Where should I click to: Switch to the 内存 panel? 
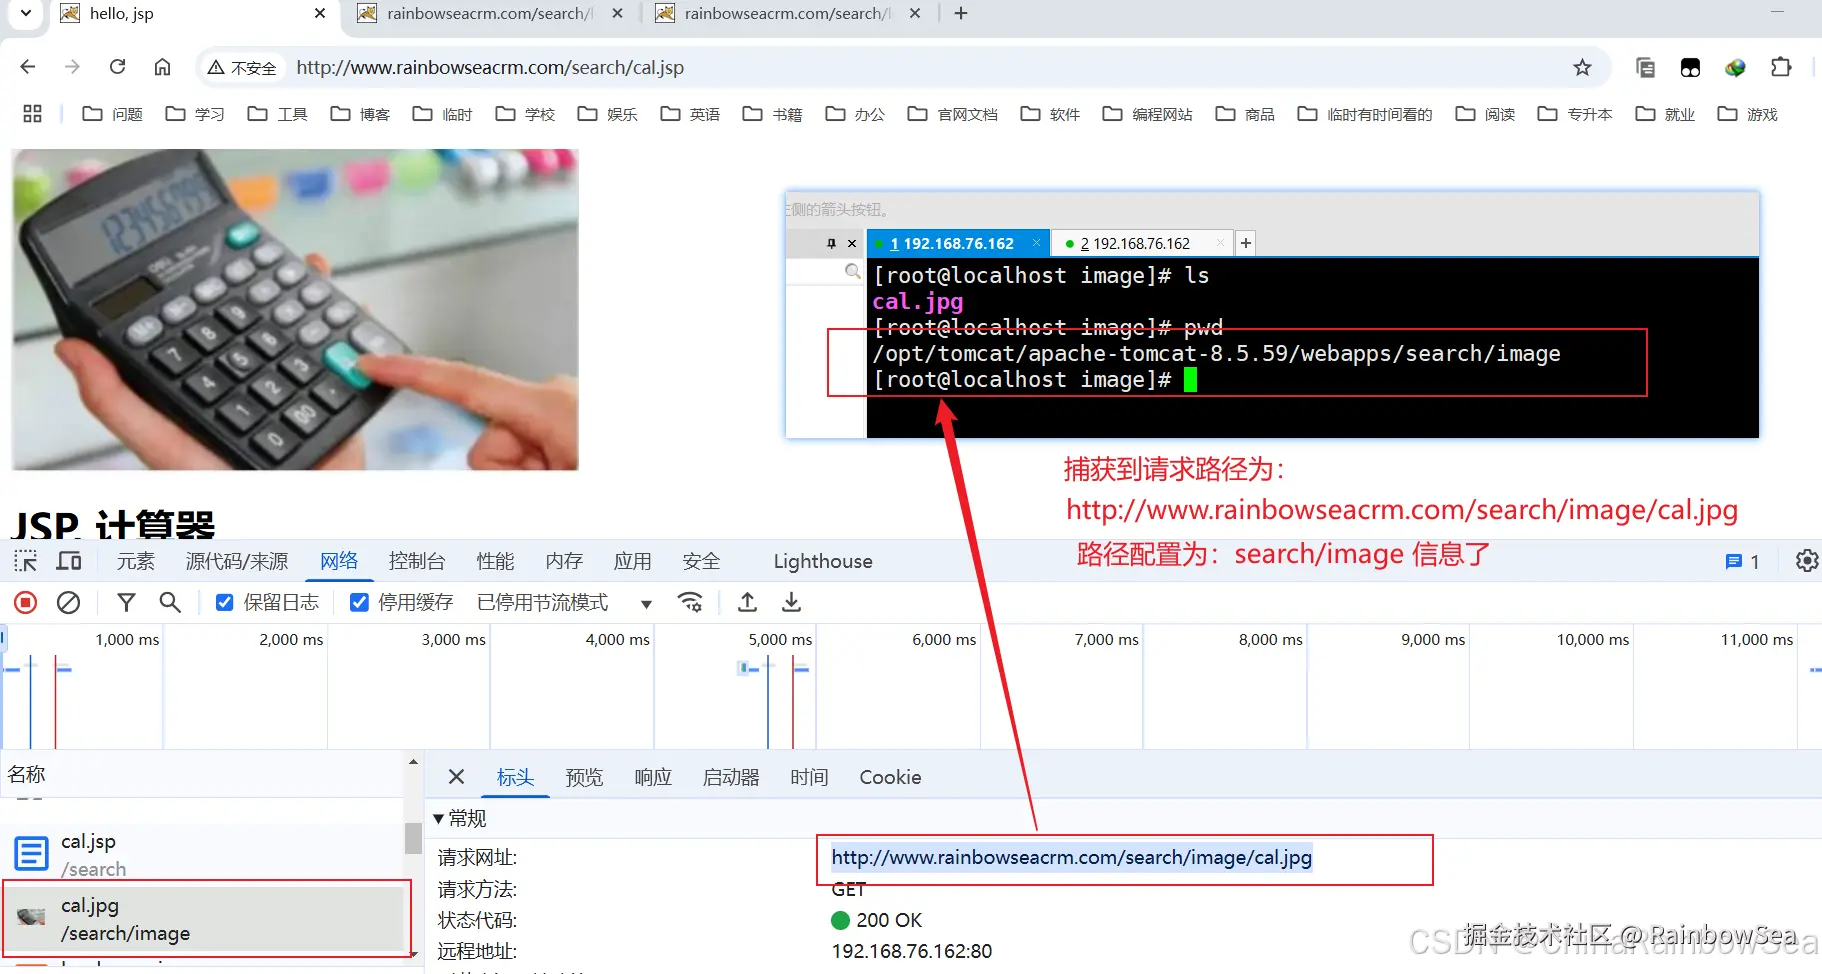564,561
